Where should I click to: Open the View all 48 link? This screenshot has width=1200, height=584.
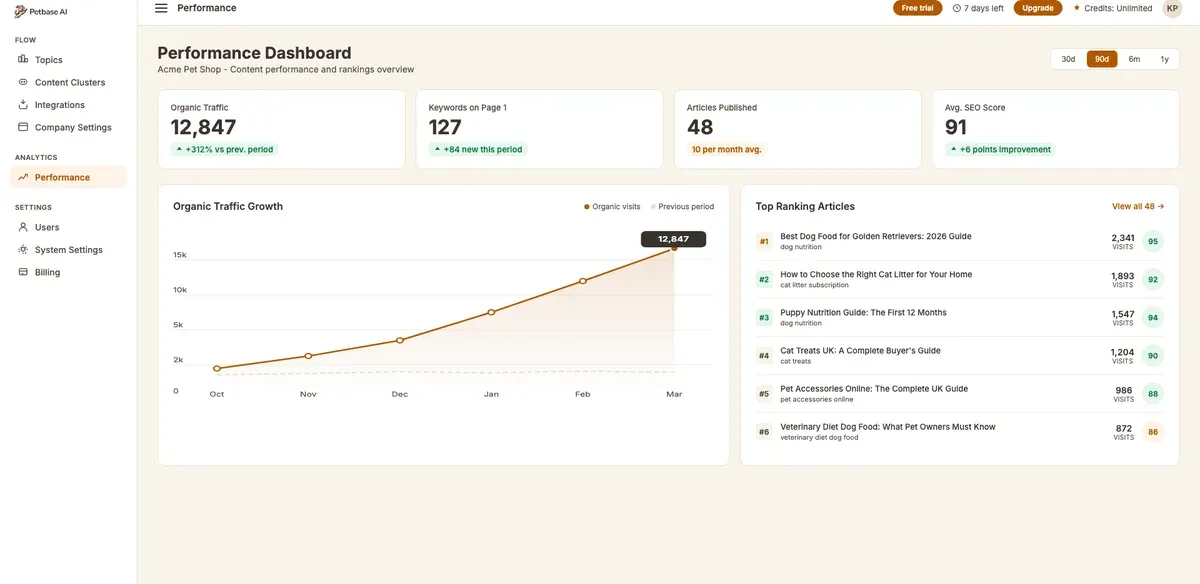(x=1138, y=206)
